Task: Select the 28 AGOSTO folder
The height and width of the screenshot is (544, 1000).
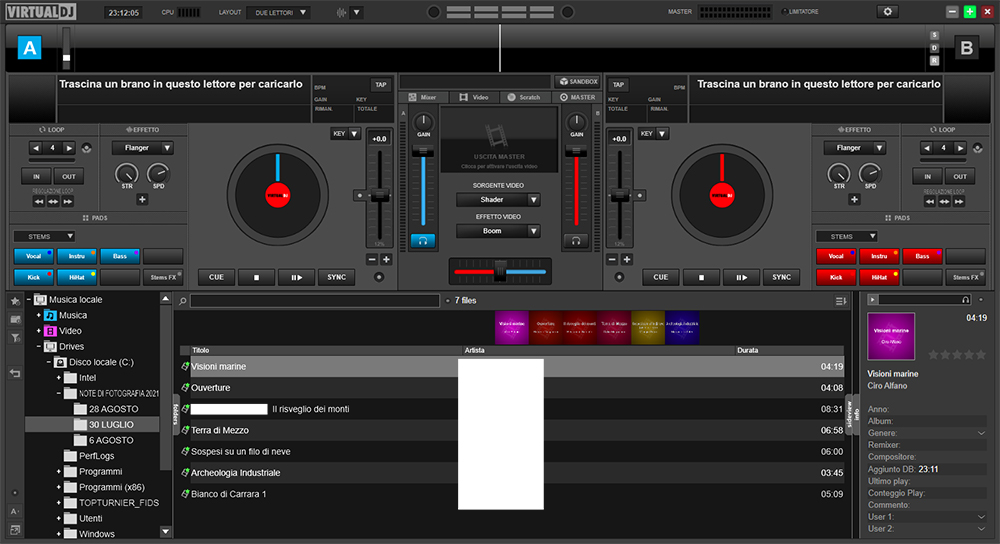Action: click(113, 409)
